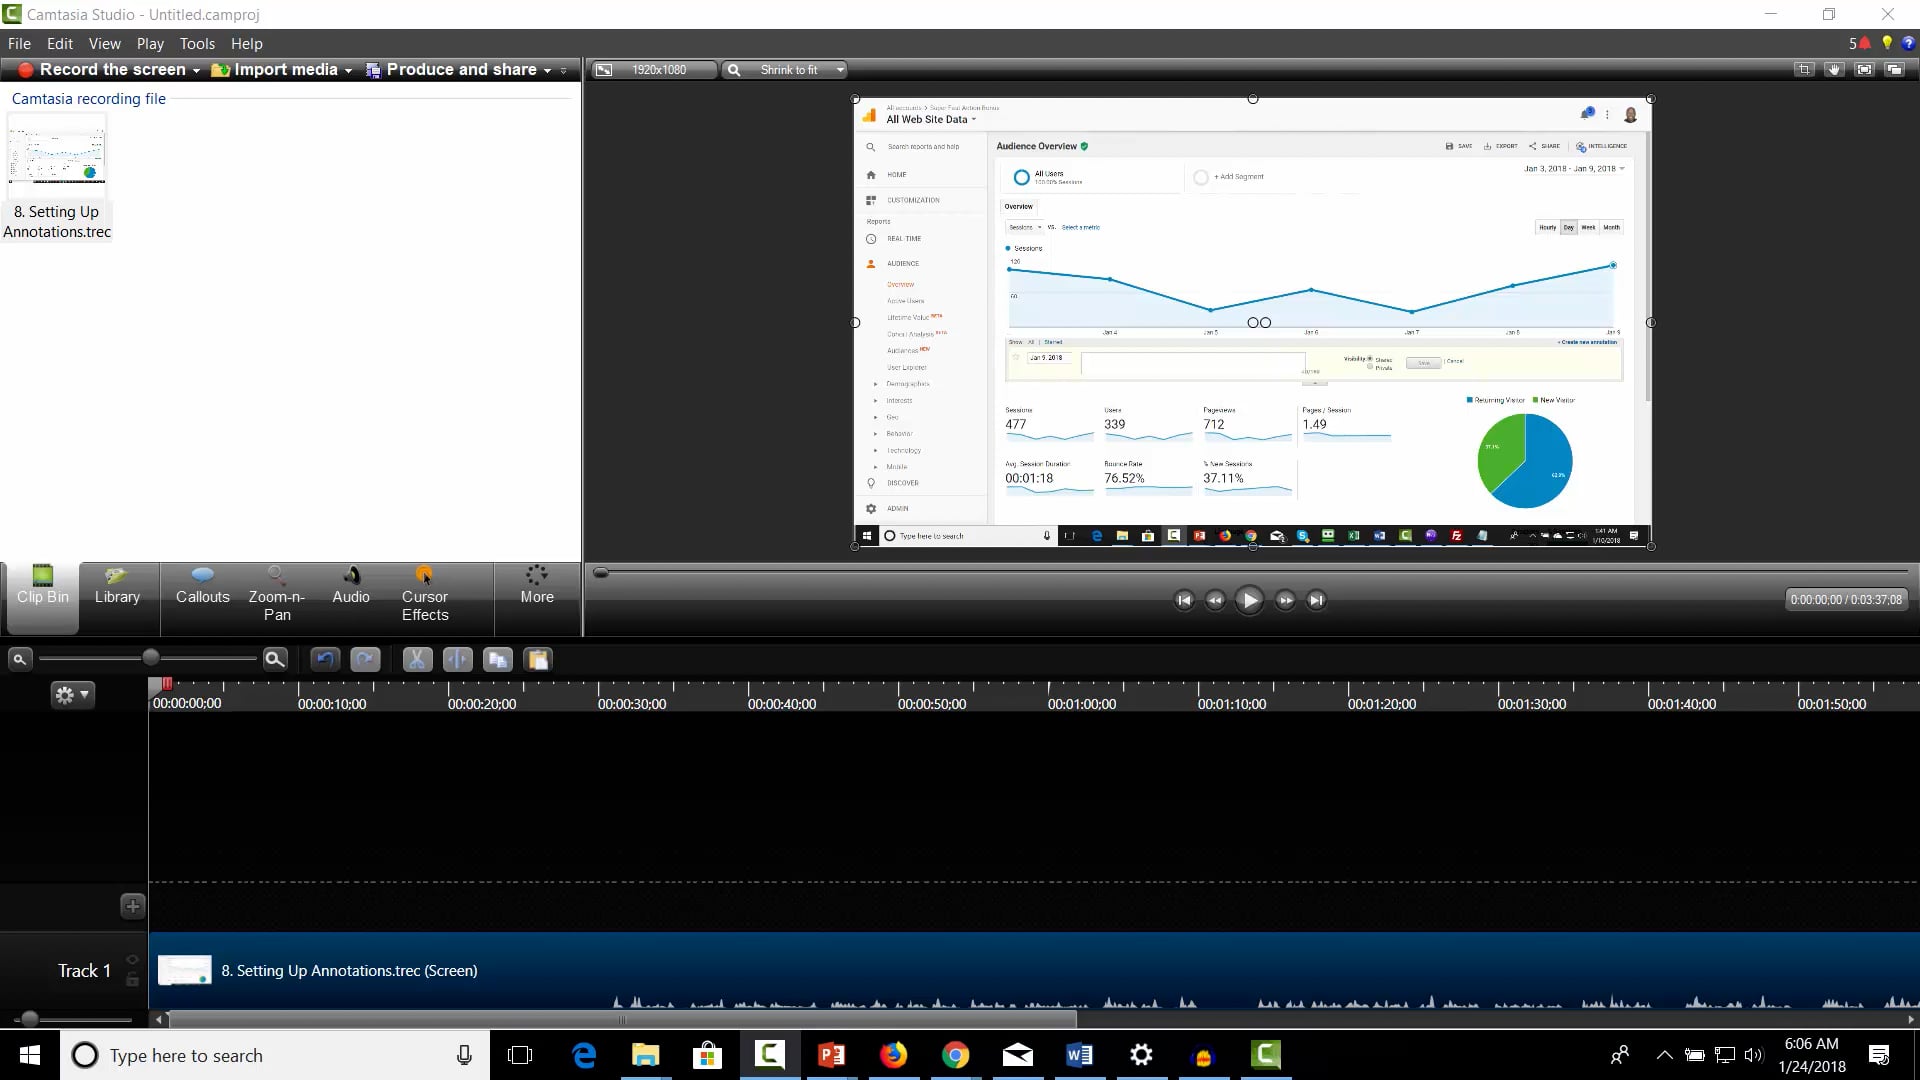Open the Tools menu
This screenshot has height=1080, width=1920.
tap(197, 44)
